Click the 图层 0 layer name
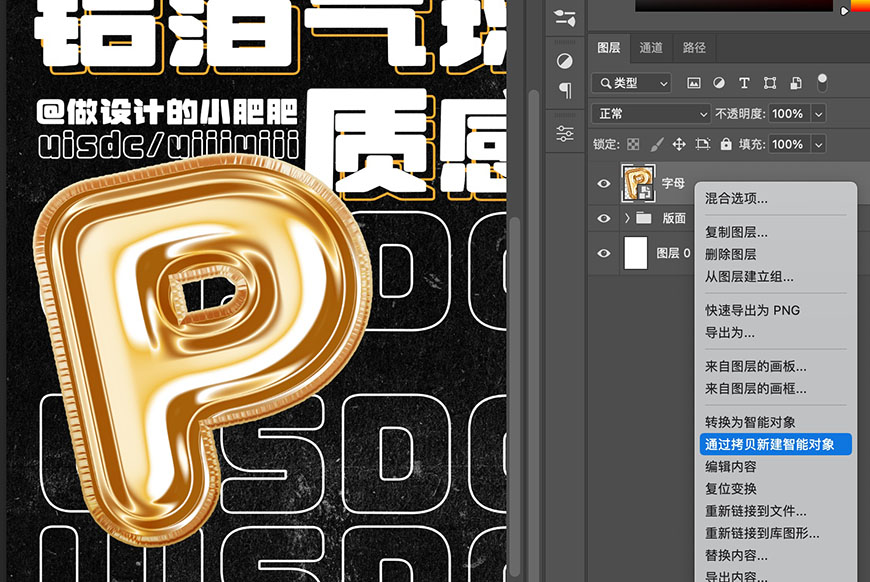Viewport: 870px width, 582px height. point(674,253)
